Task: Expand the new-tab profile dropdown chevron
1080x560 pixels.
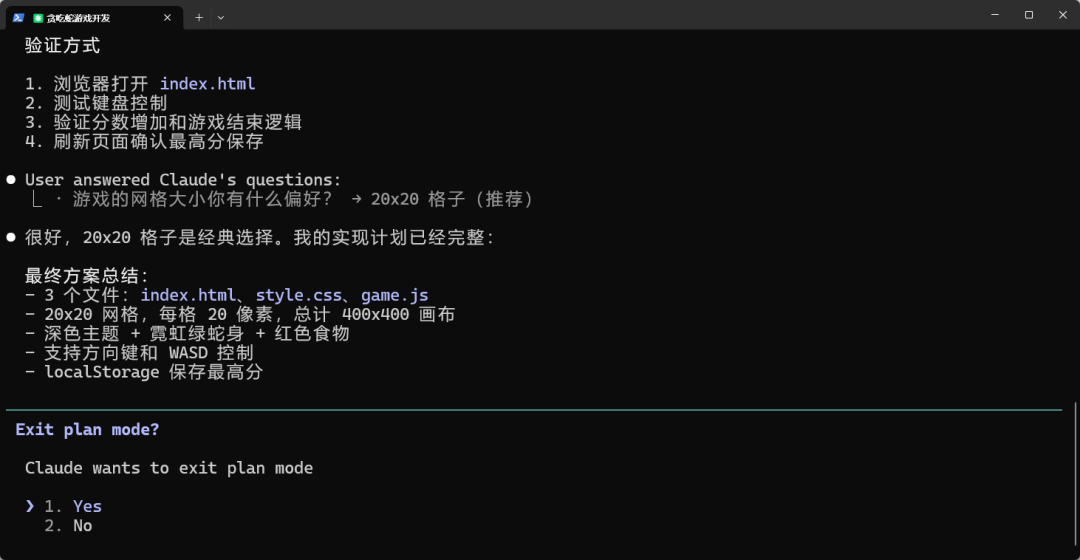Action: pos(221,17)
